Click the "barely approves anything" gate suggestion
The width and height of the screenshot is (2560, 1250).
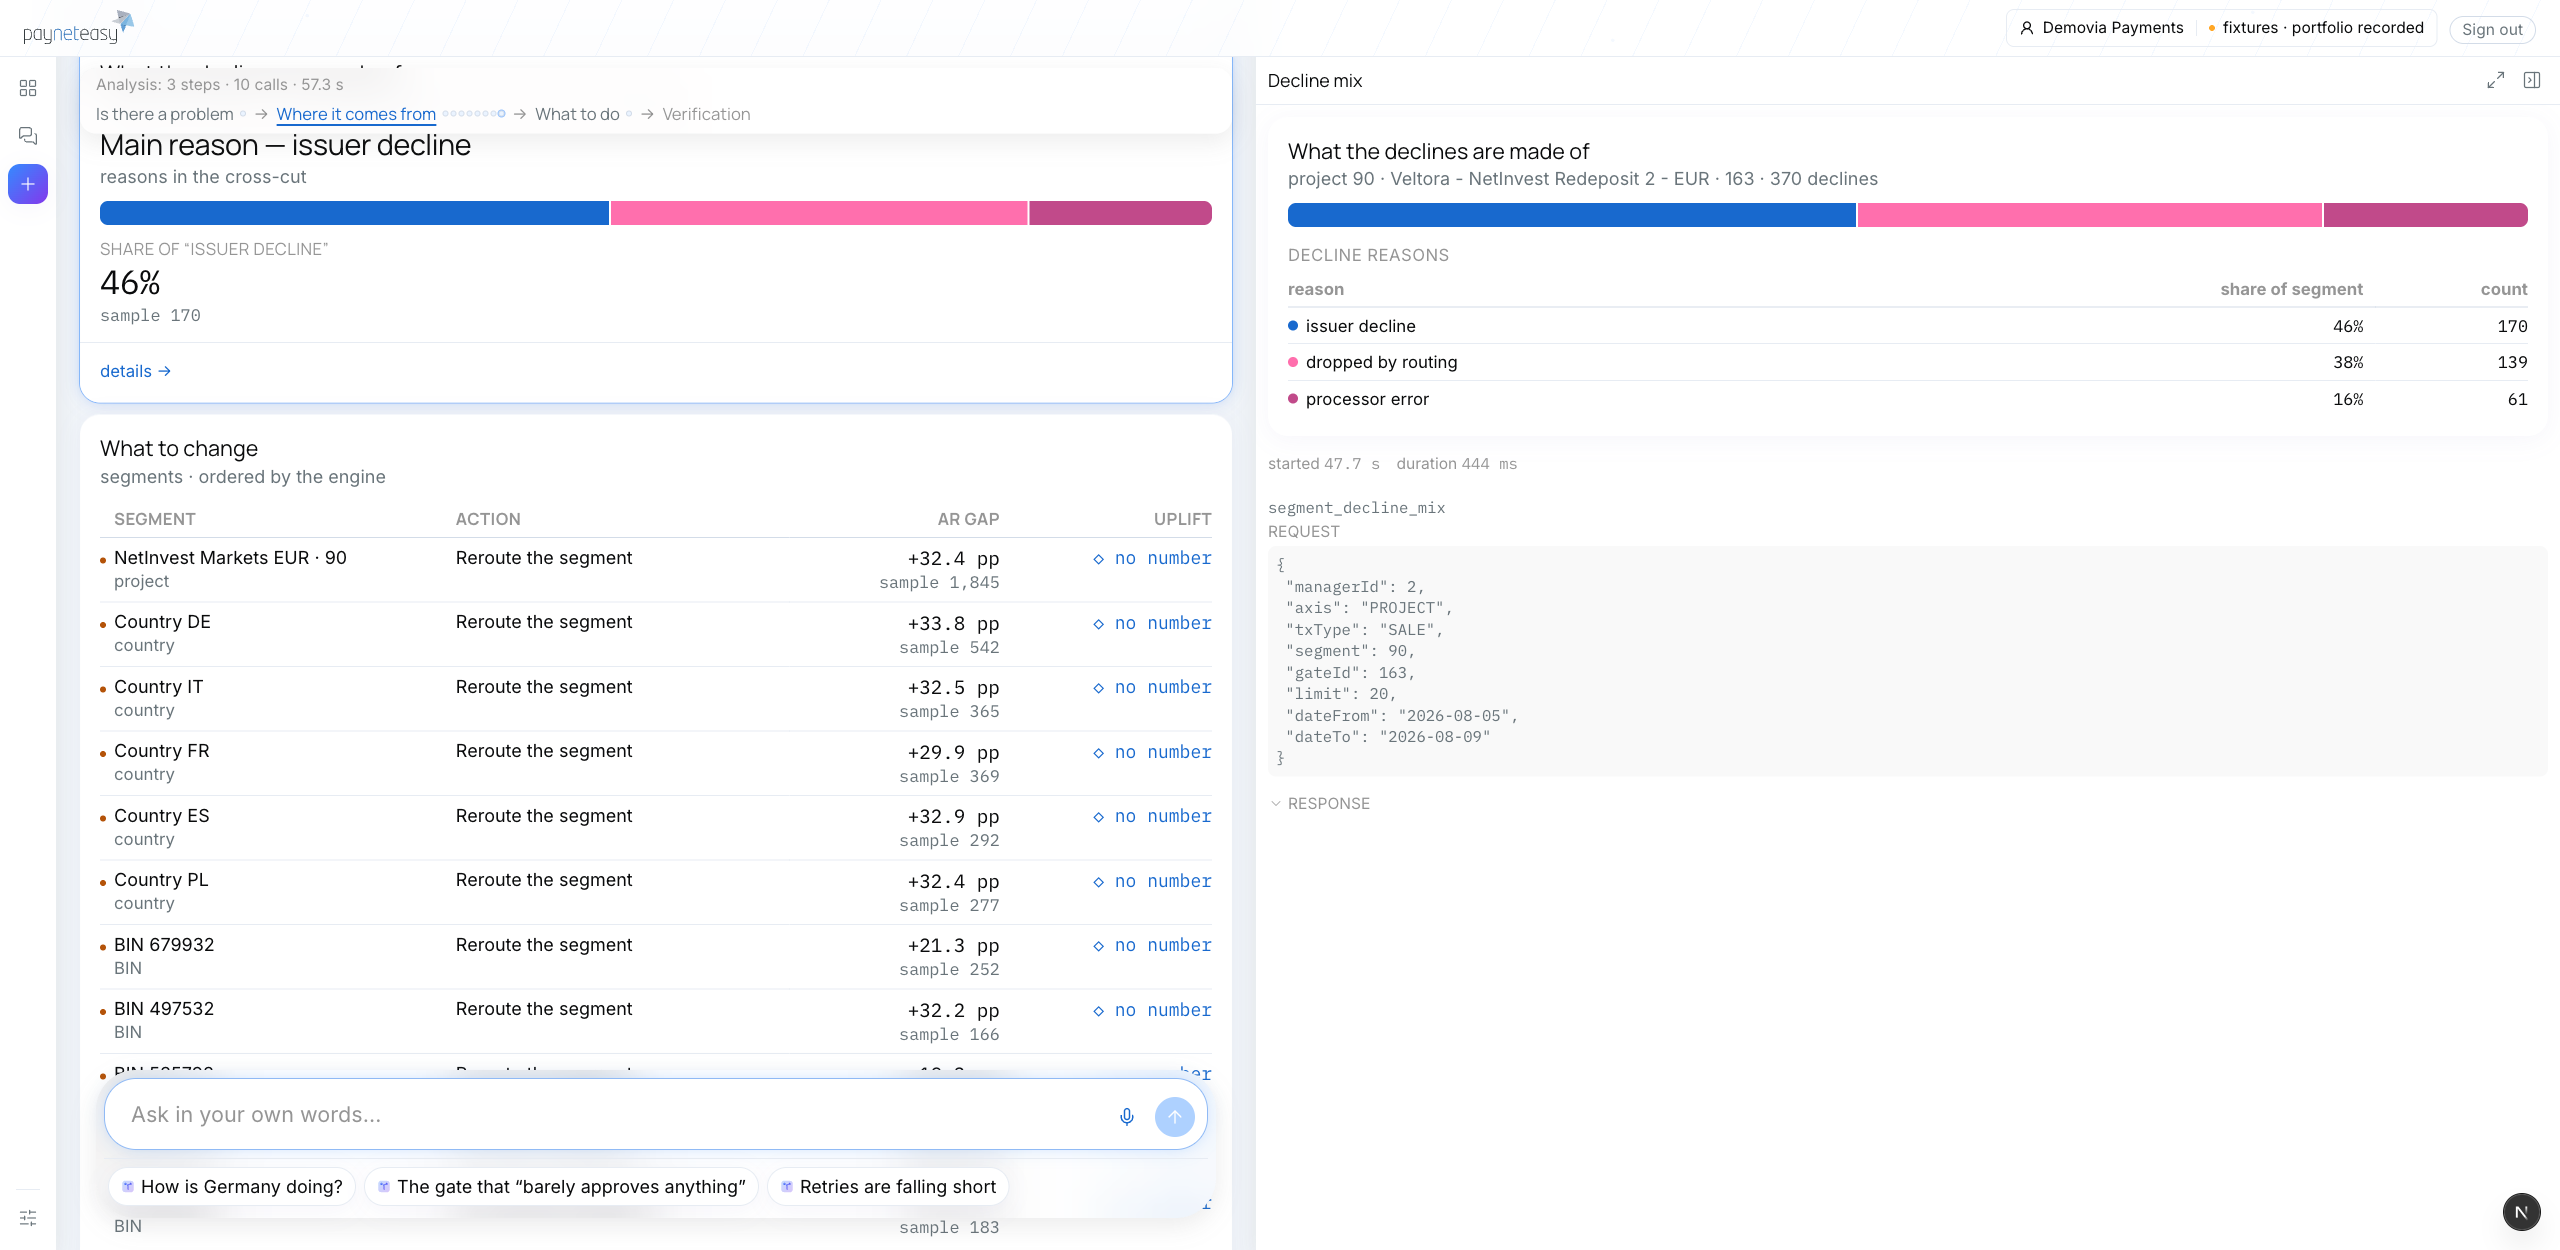[561, 1187]
